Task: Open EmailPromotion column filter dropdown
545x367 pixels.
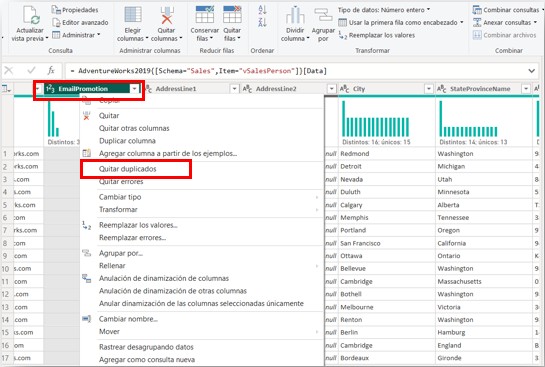Action: [x=134, y=89]
